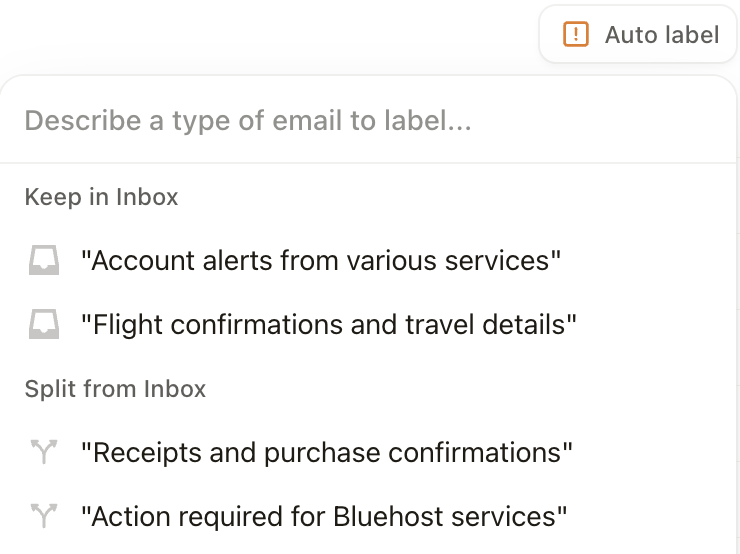Select "Receipts and purchase confirmations" suggestion
740x554 pixels.
326,453
